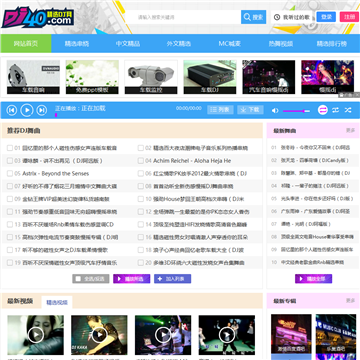Open the 车载DJ black box ad thumbnail
This screenshot has width=360, height=360.
pos(210,77)
